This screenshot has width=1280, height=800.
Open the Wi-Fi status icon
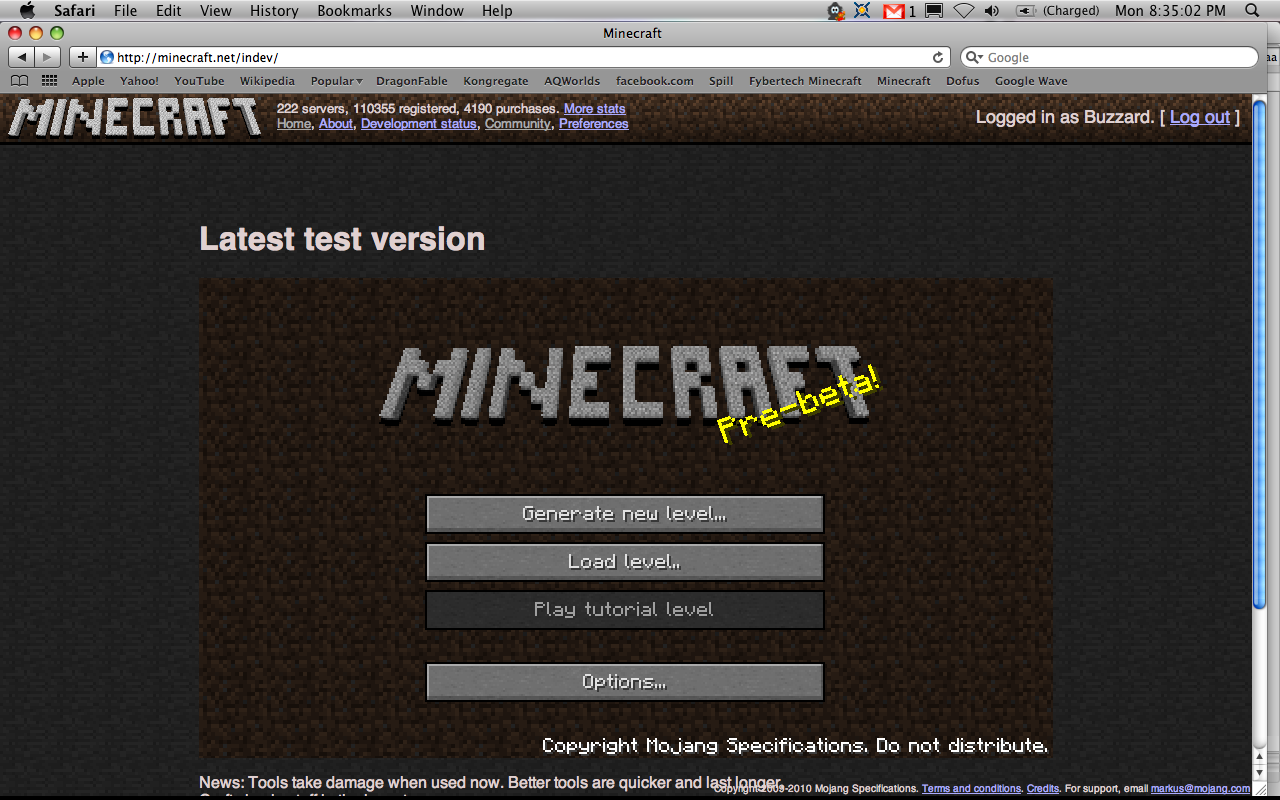coord(963,11)
